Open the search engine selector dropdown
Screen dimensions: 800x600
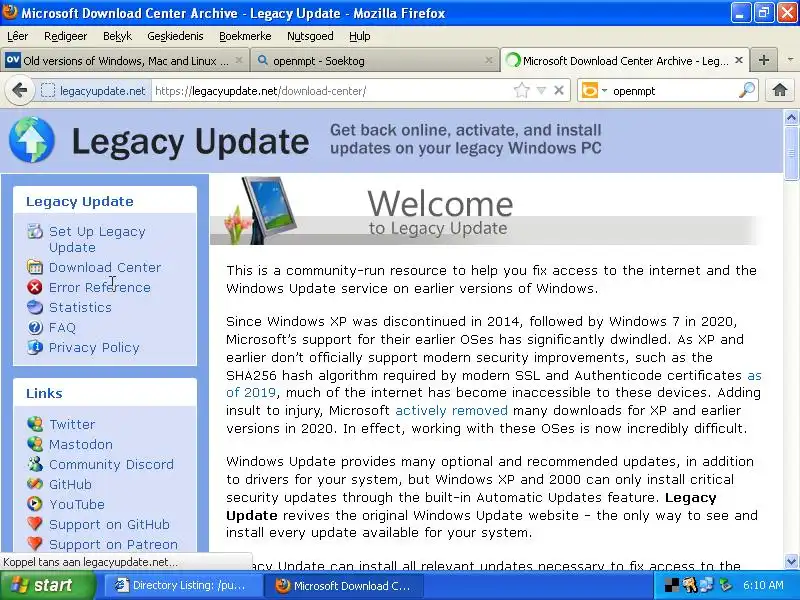[x=605, y=91]
